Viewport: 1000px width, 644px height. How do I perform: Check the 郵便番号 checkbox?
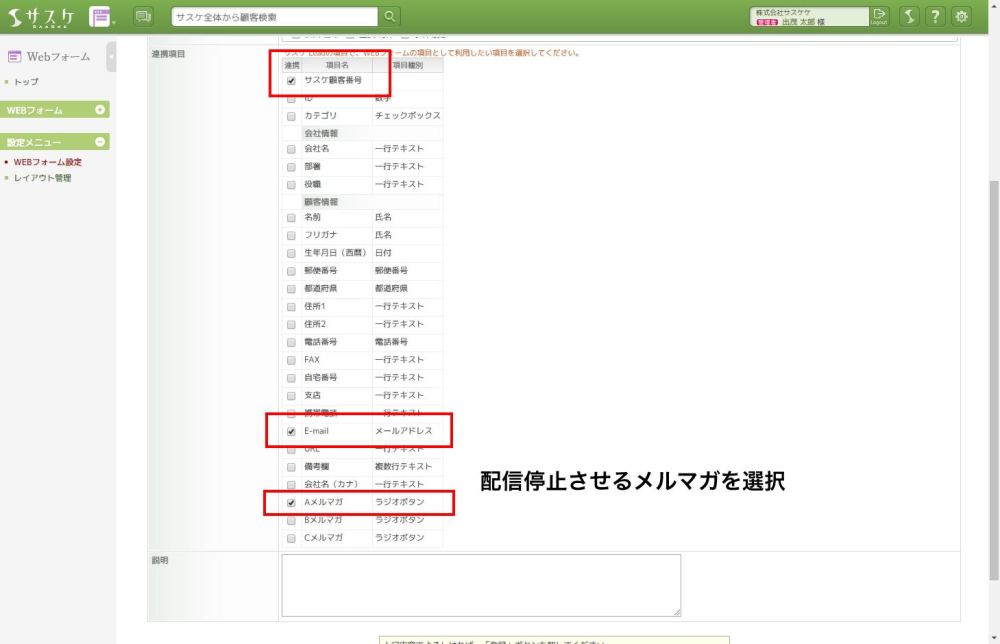point(291,272)
